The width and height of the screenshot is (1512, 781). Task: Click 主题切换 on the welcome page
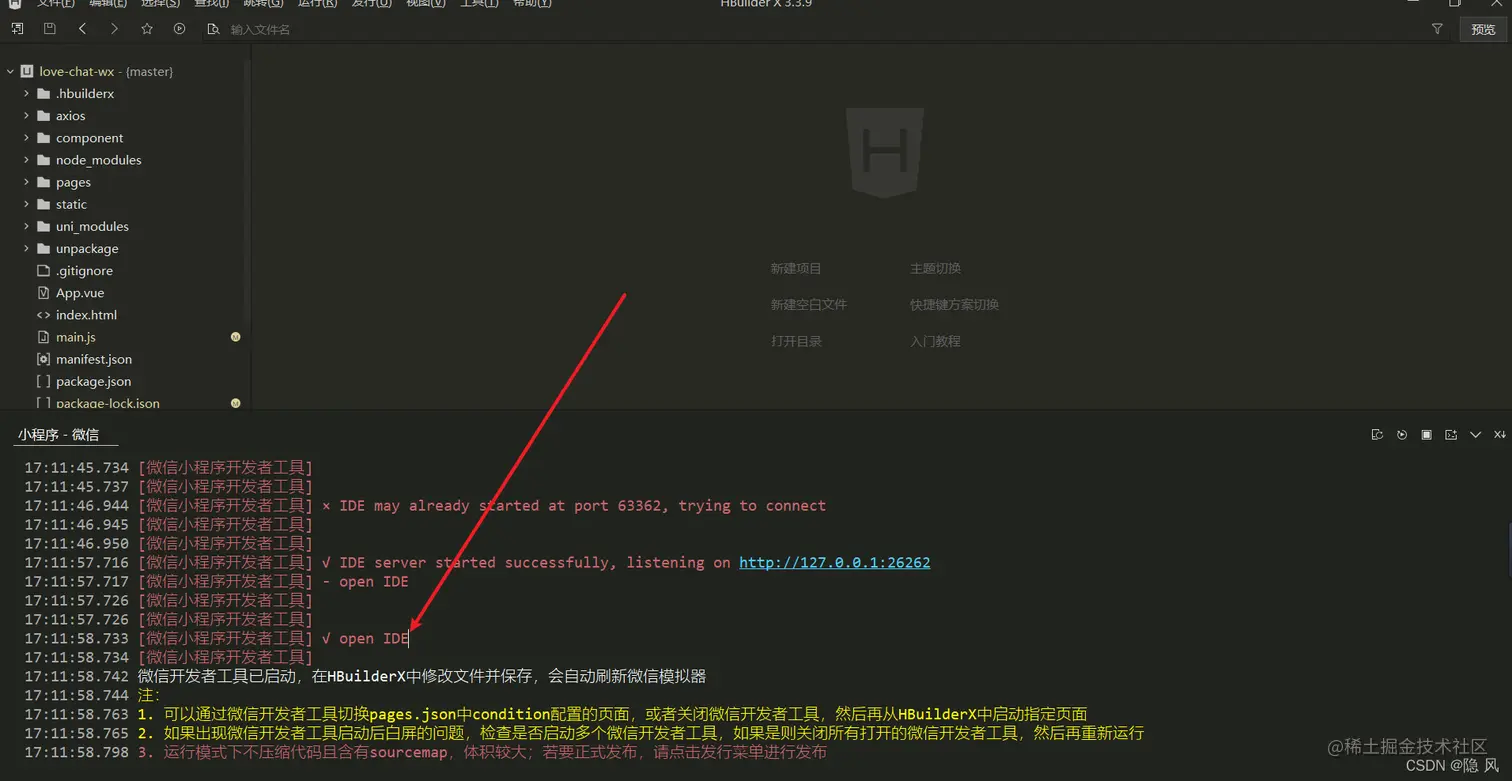click(x=935, y=268)
